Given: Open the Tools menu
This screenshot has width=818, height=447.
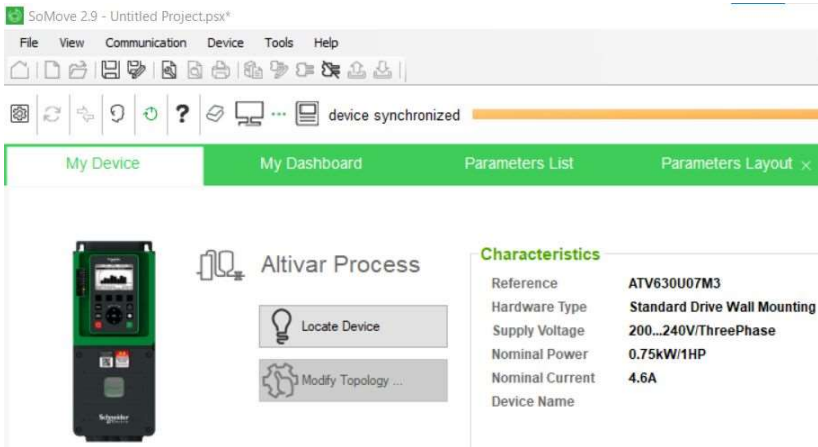Looking at the screenshot, I should point(279,43).
